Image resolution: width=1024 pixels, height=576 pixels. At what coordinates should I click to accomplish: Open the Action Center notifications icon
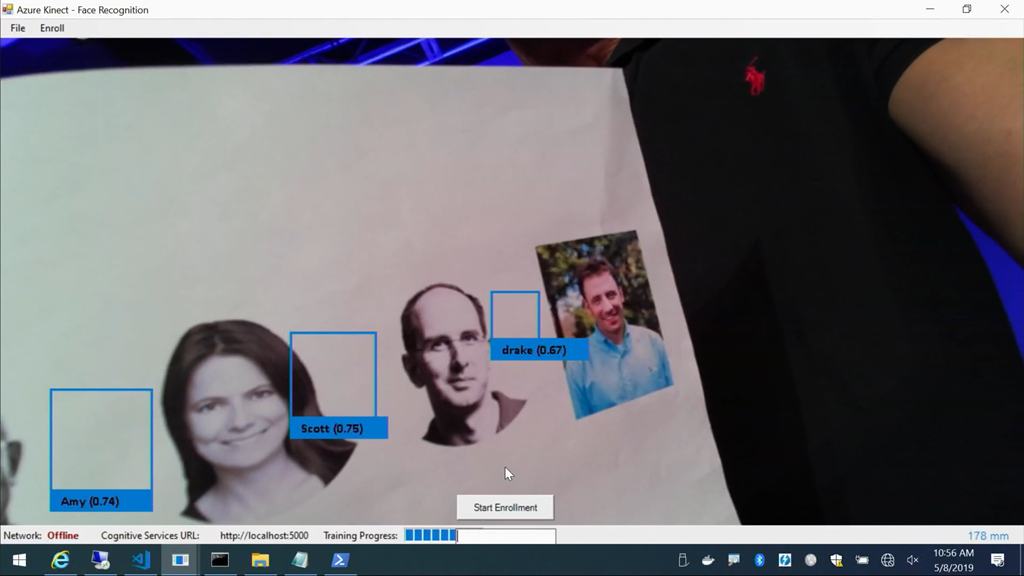tap(998, 560)
